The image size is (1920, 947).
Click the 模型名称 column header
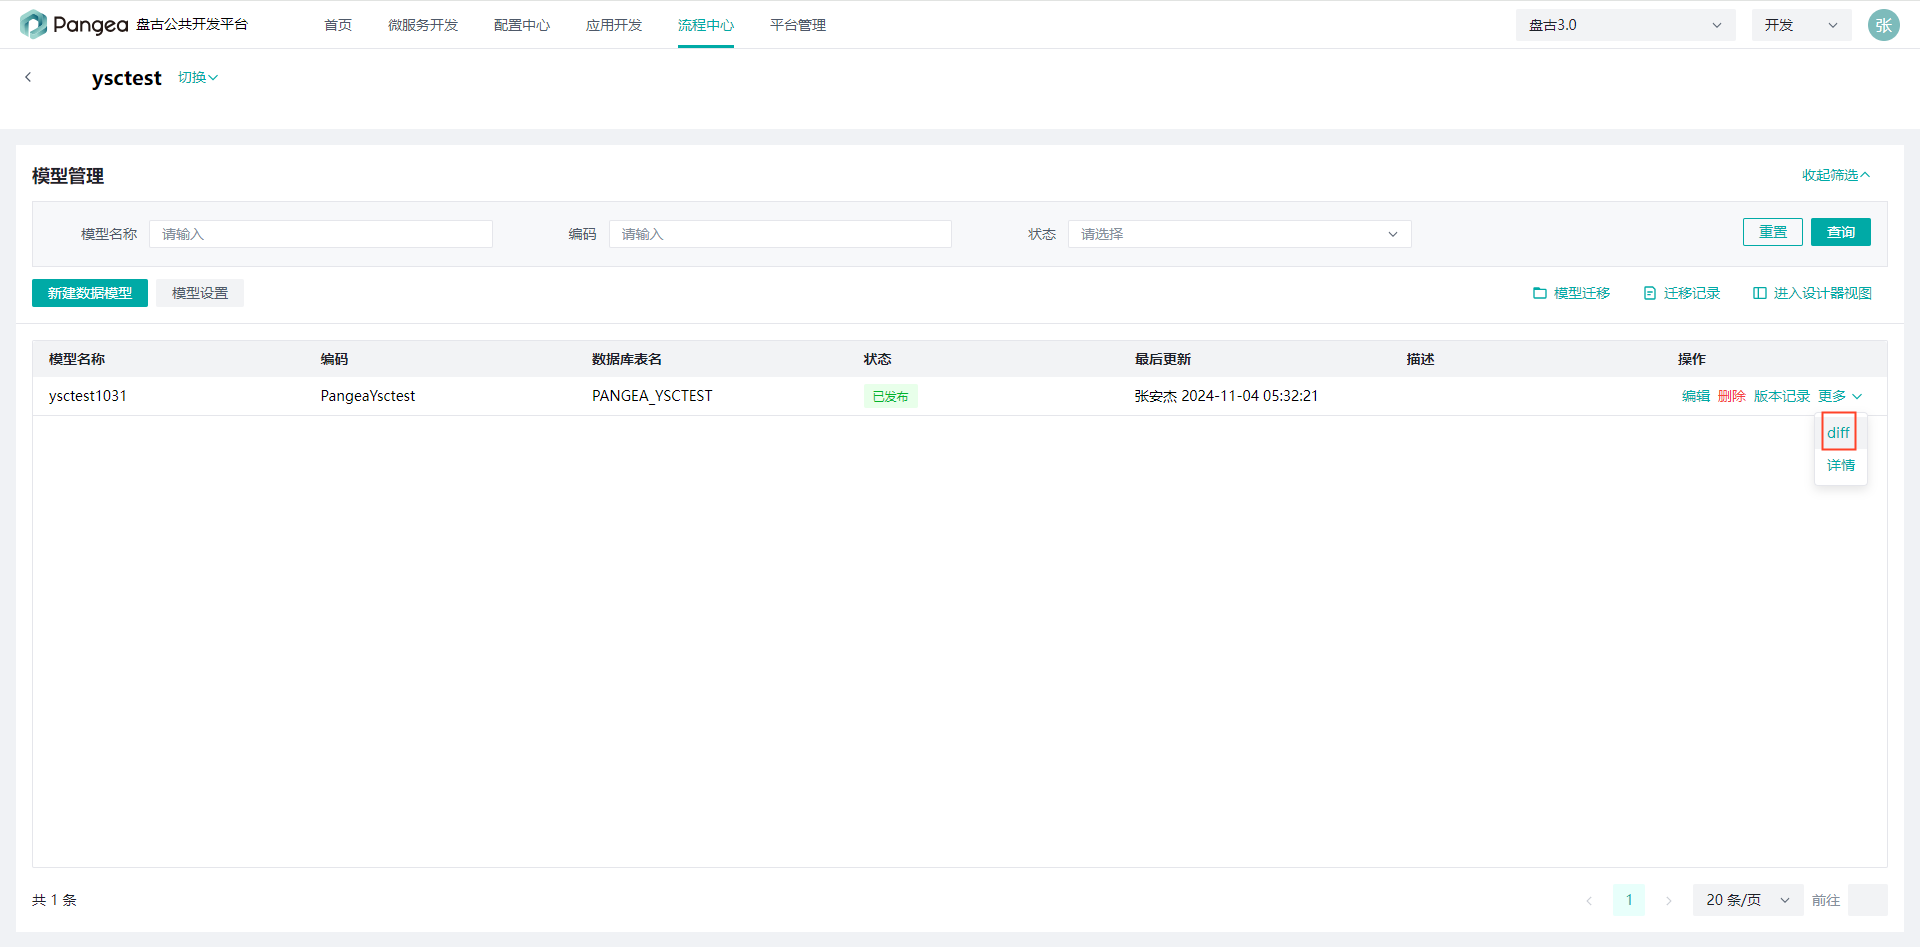point(77,359)
